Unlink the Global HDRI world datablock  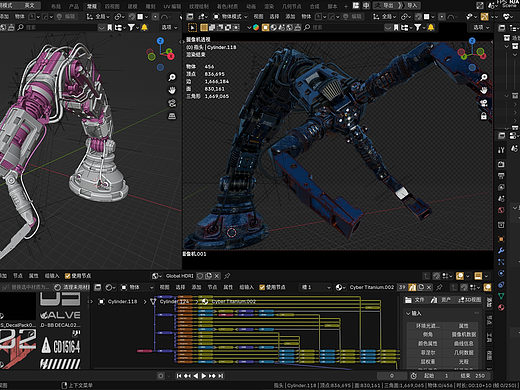pos(217,276)
